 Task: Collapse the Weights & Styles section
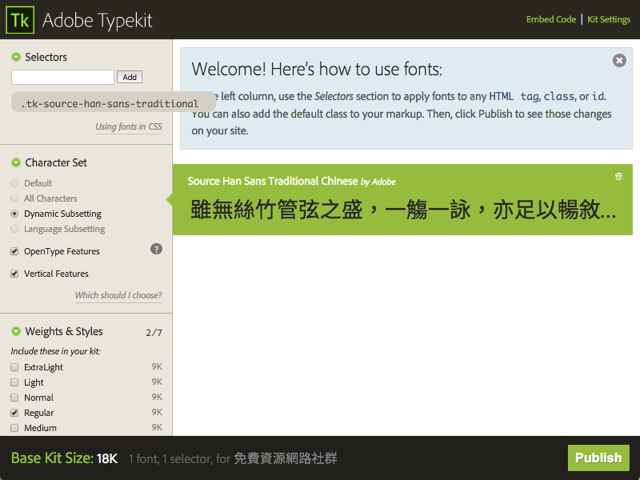click(x=16, y=332)
